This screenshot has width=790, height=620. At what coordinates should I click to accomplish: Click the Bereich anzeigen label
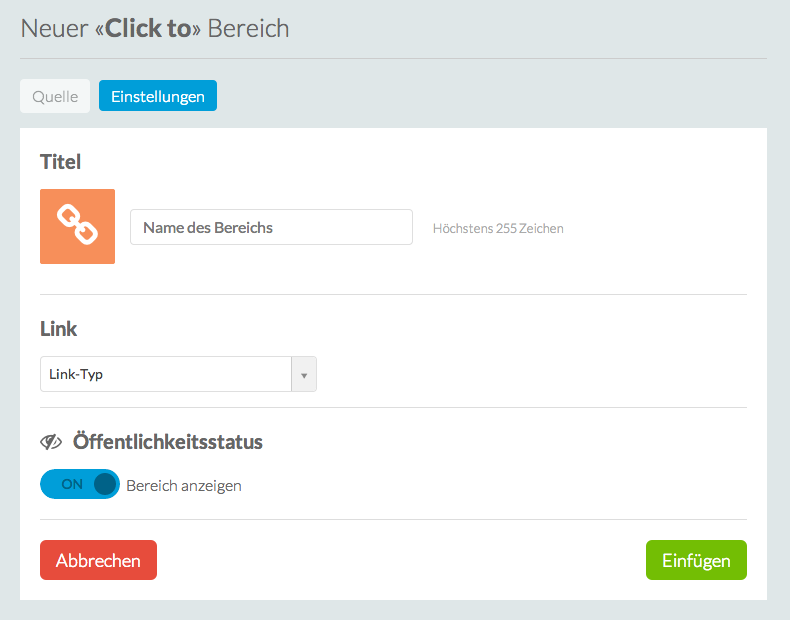pyautogui.click(x=184, y=486)
